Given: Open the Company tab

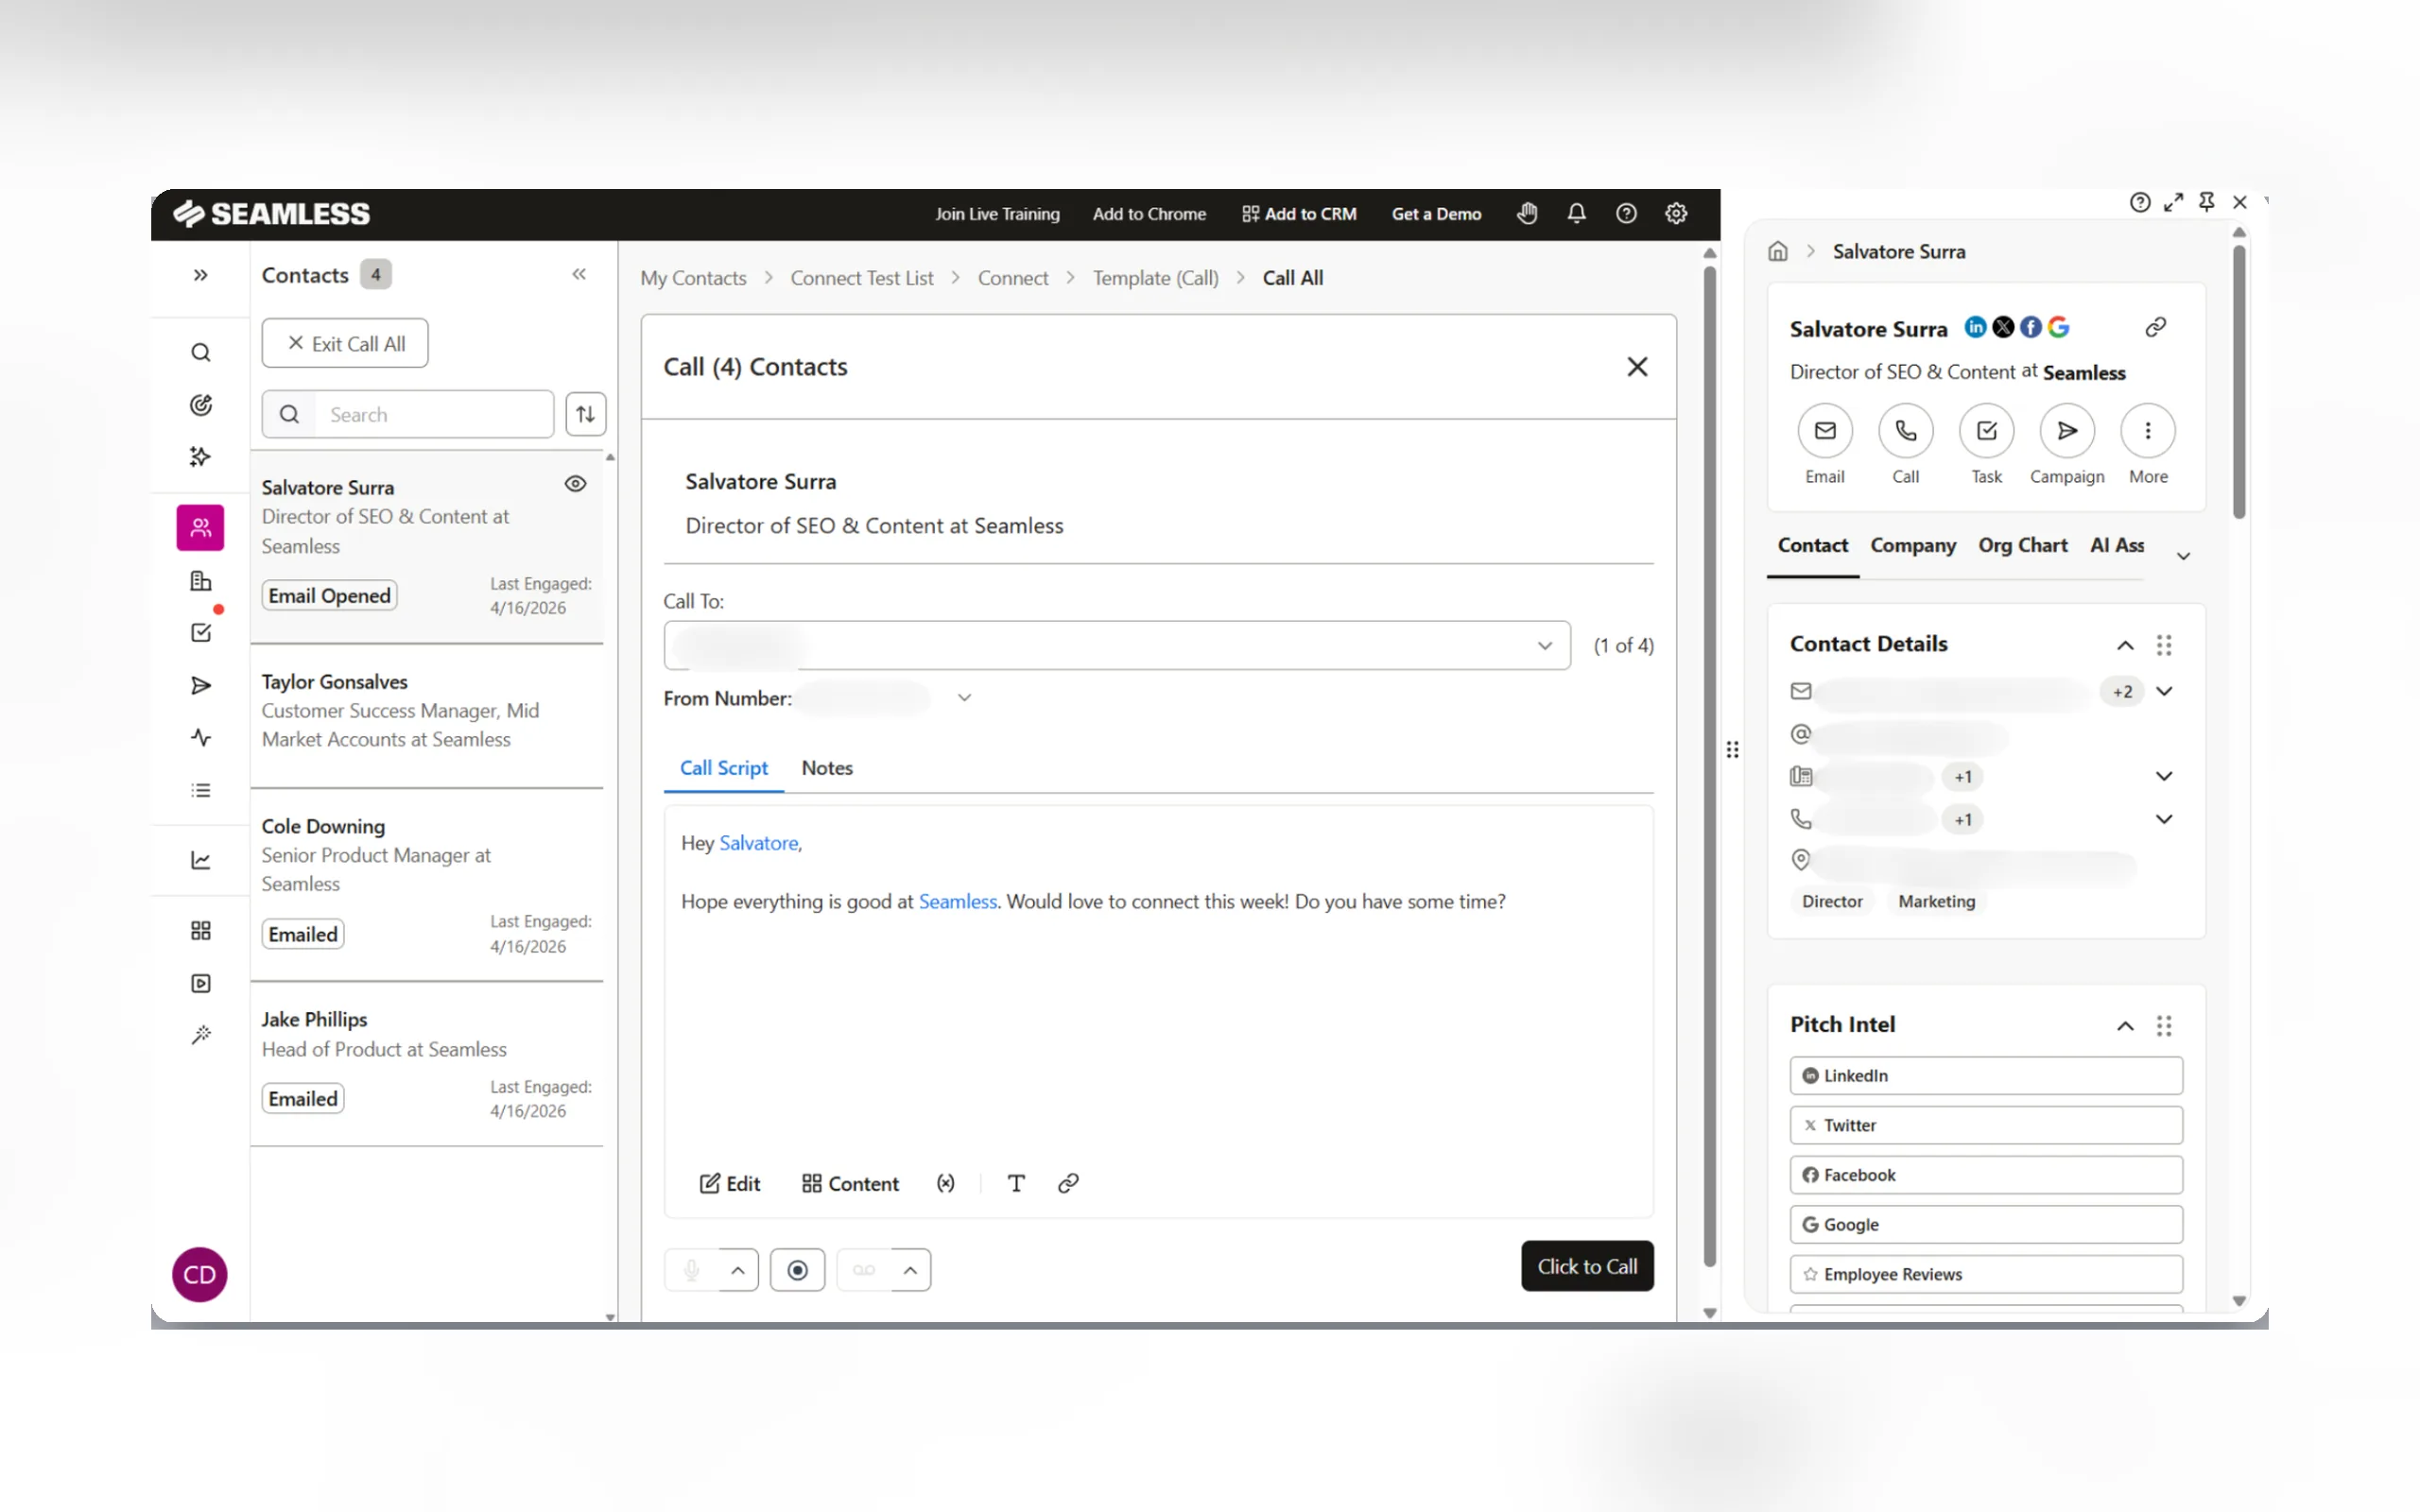Looking at the screenshot, I should pos(1913,546).
